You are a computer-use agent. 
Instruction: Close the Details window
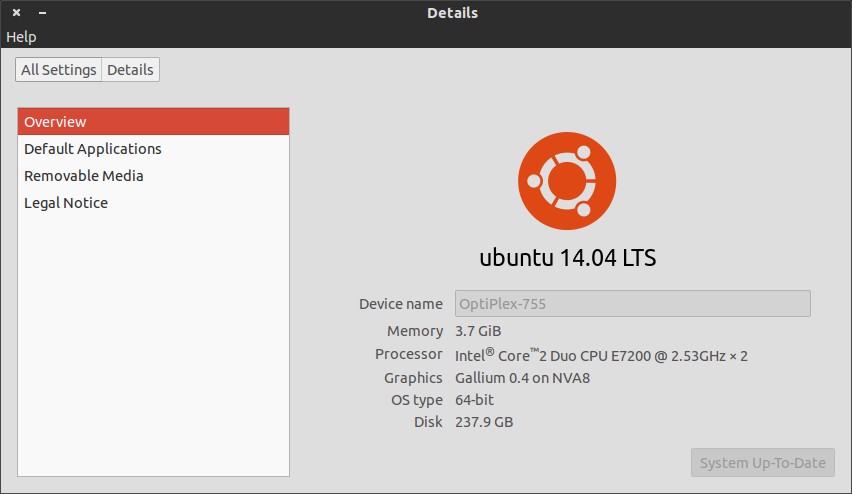point(16,12)
